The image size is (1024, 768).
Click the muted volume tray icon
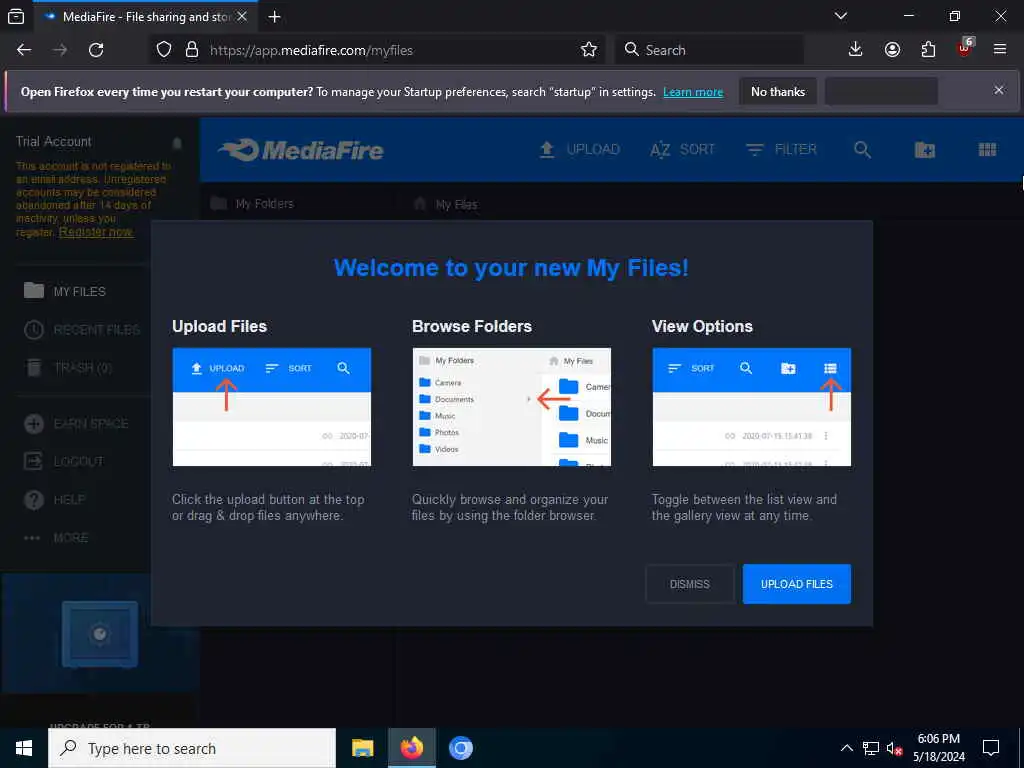(x=894, y=748)
